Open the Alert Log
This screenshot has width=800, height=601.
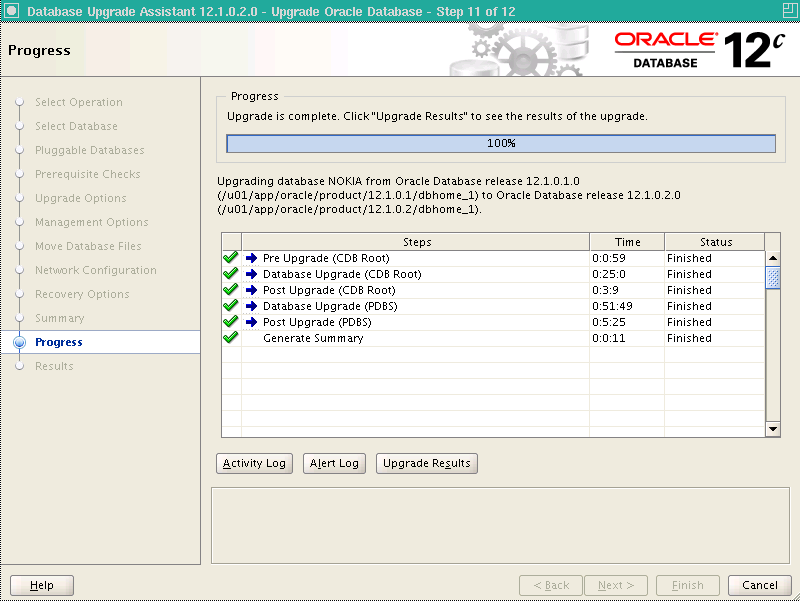(x=334, y=463)
